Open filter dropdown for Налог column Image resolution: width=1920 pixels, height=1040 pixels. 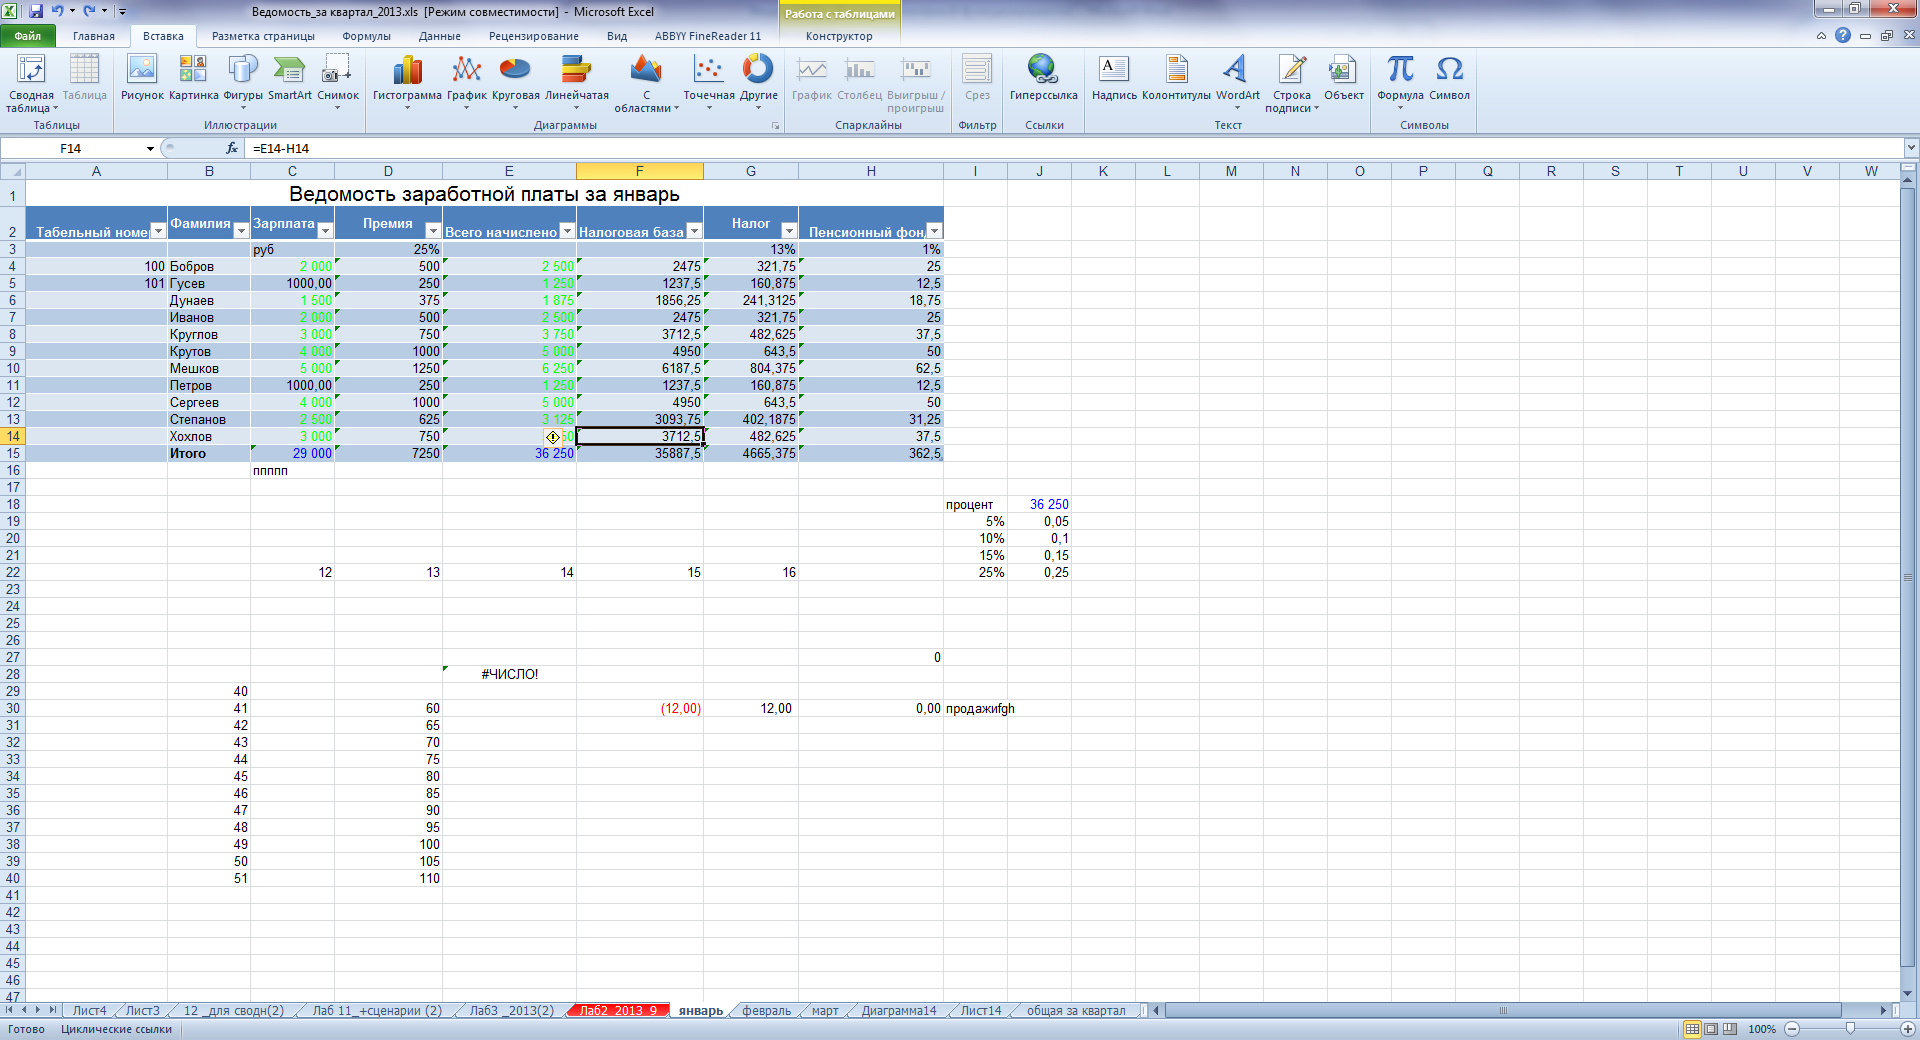[x=789, y=231]
